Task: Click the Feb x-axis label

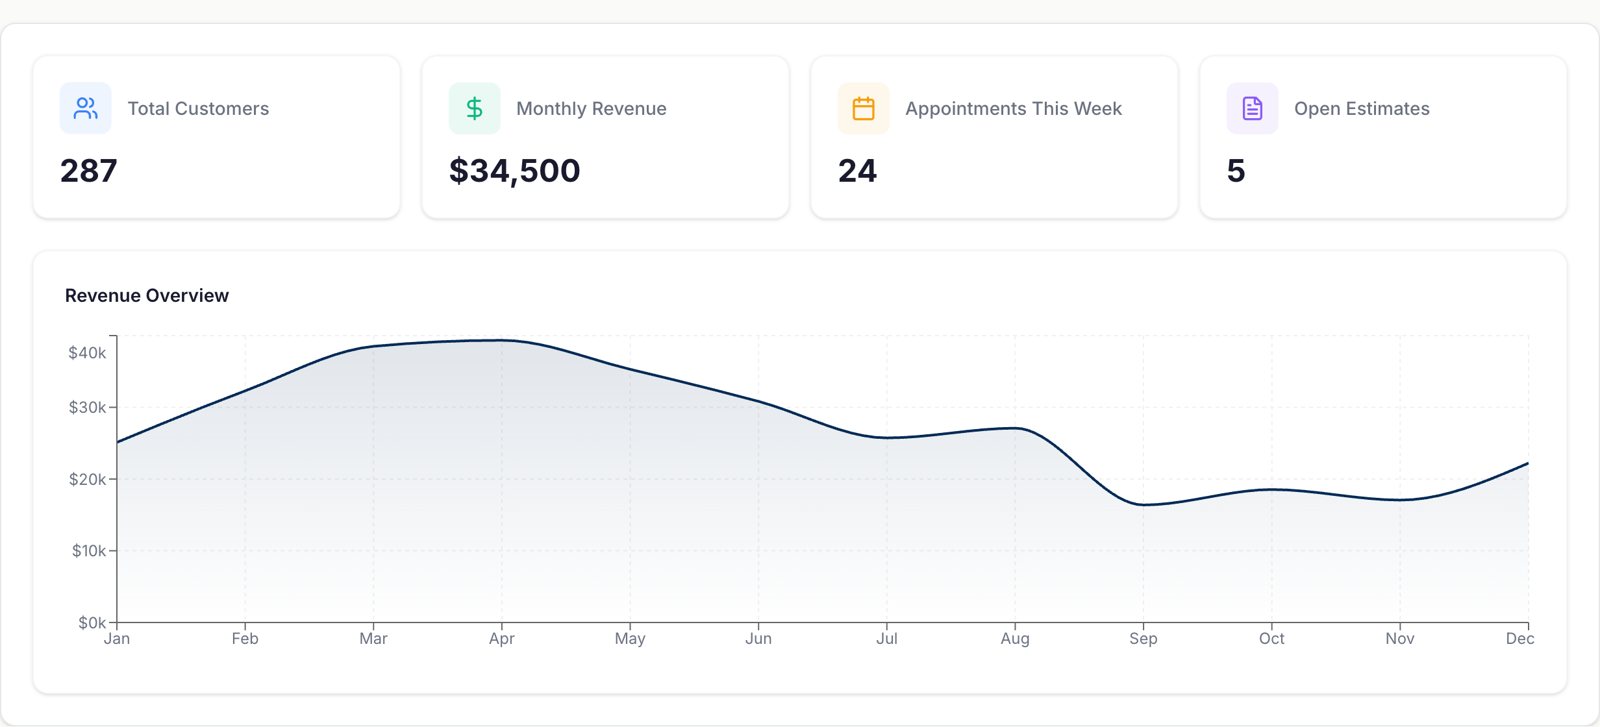Action: [245, 639]
